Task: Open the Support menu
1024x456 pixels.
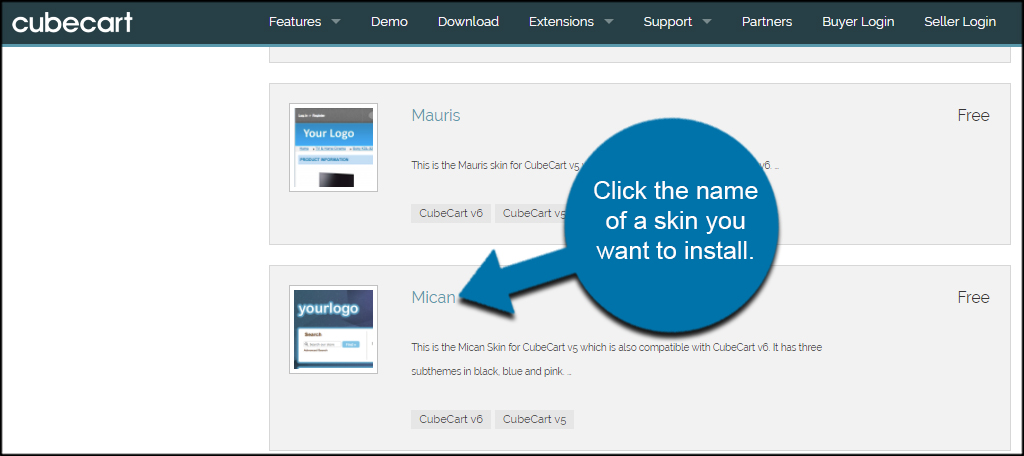Action: point(667,22)
